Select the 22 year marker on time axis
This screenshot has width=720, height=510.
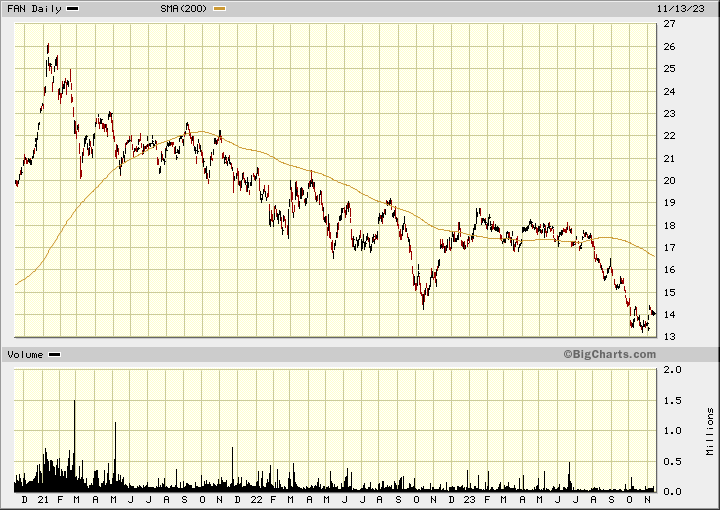click(x=257, y=499)
